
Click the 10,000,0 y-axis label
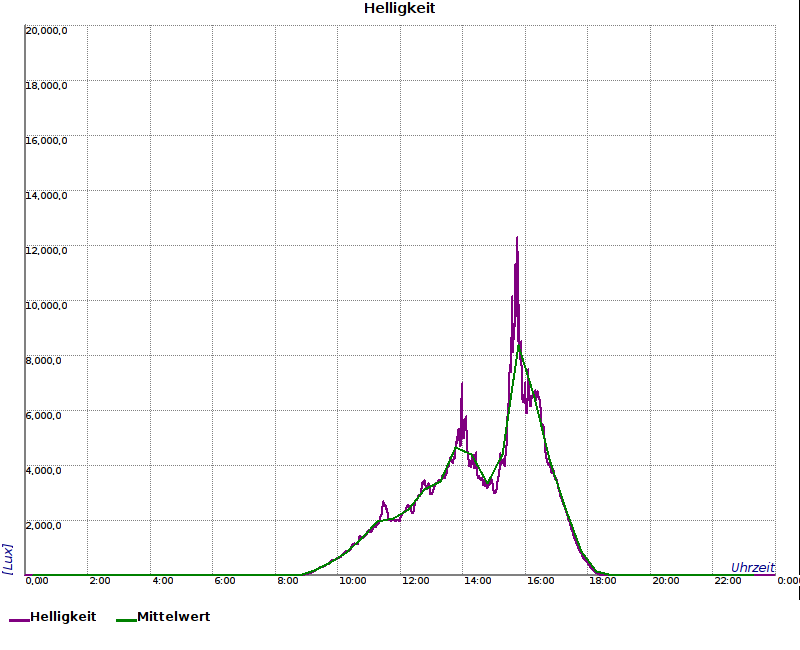[x=46, y=306]
